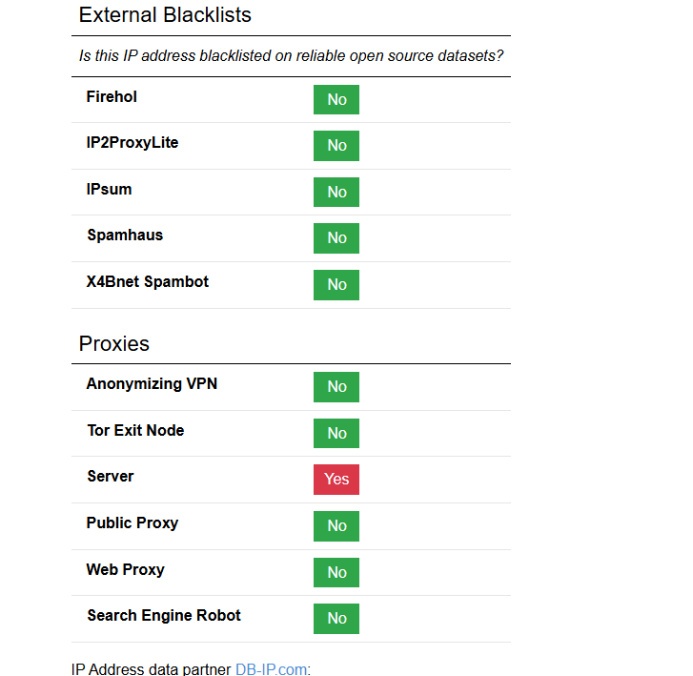The image size is (693, 676).
Task: Click the No badge beside IP2ProxyLite
Action: pyautogui.click(x=336, y=146)
